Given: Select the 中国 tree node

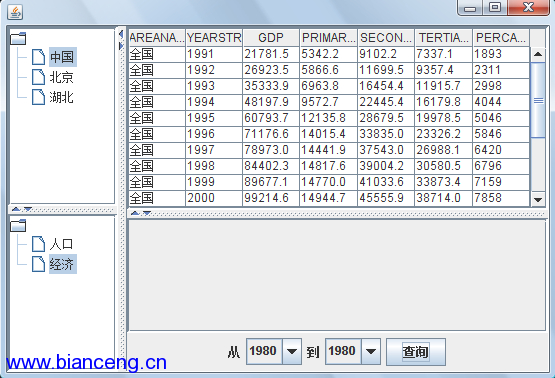Looking at the screenshot, I should 63,57.
